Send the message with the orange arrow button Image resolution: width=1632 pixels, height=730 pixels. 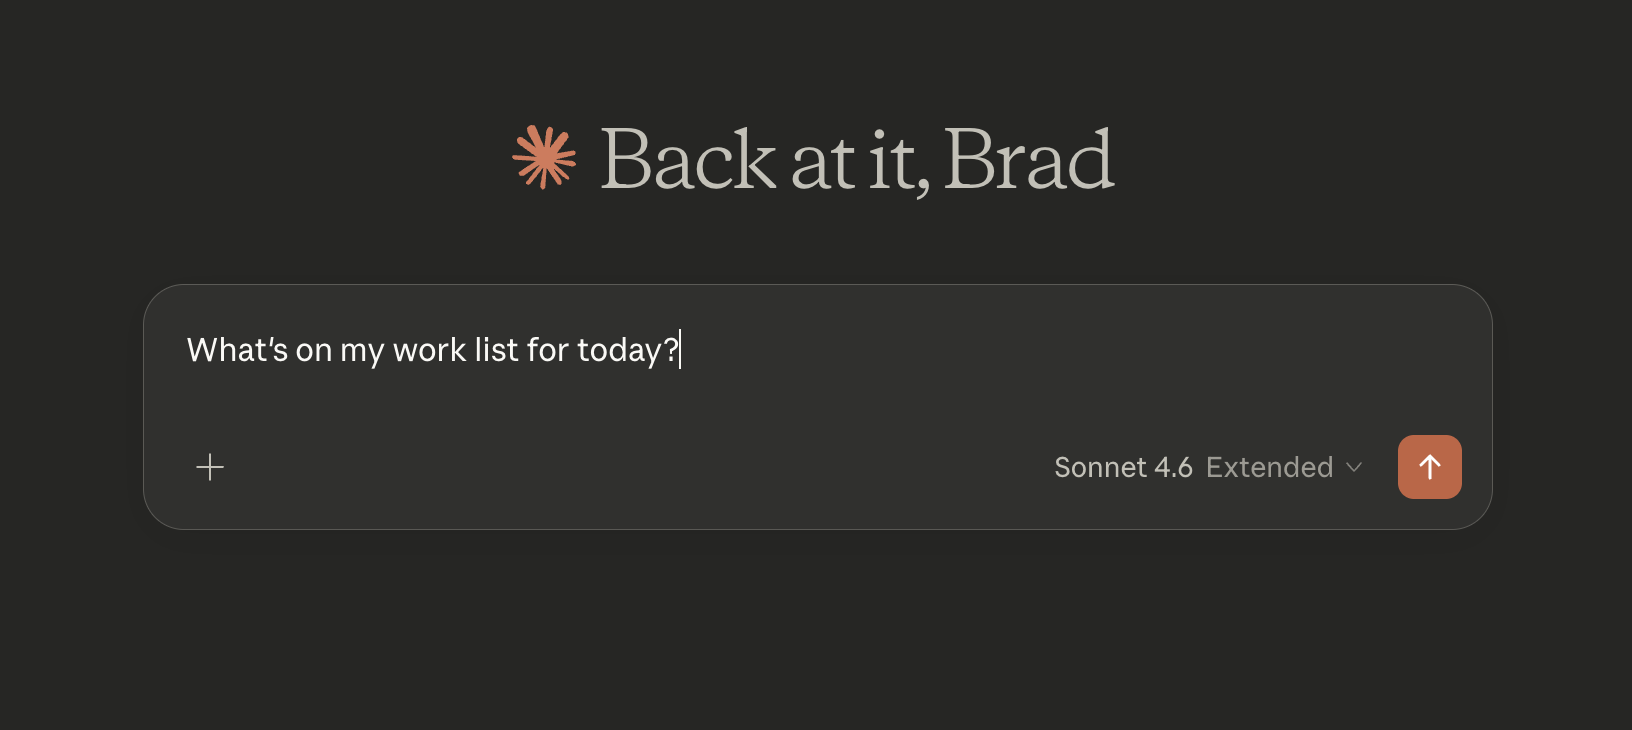1429,467
